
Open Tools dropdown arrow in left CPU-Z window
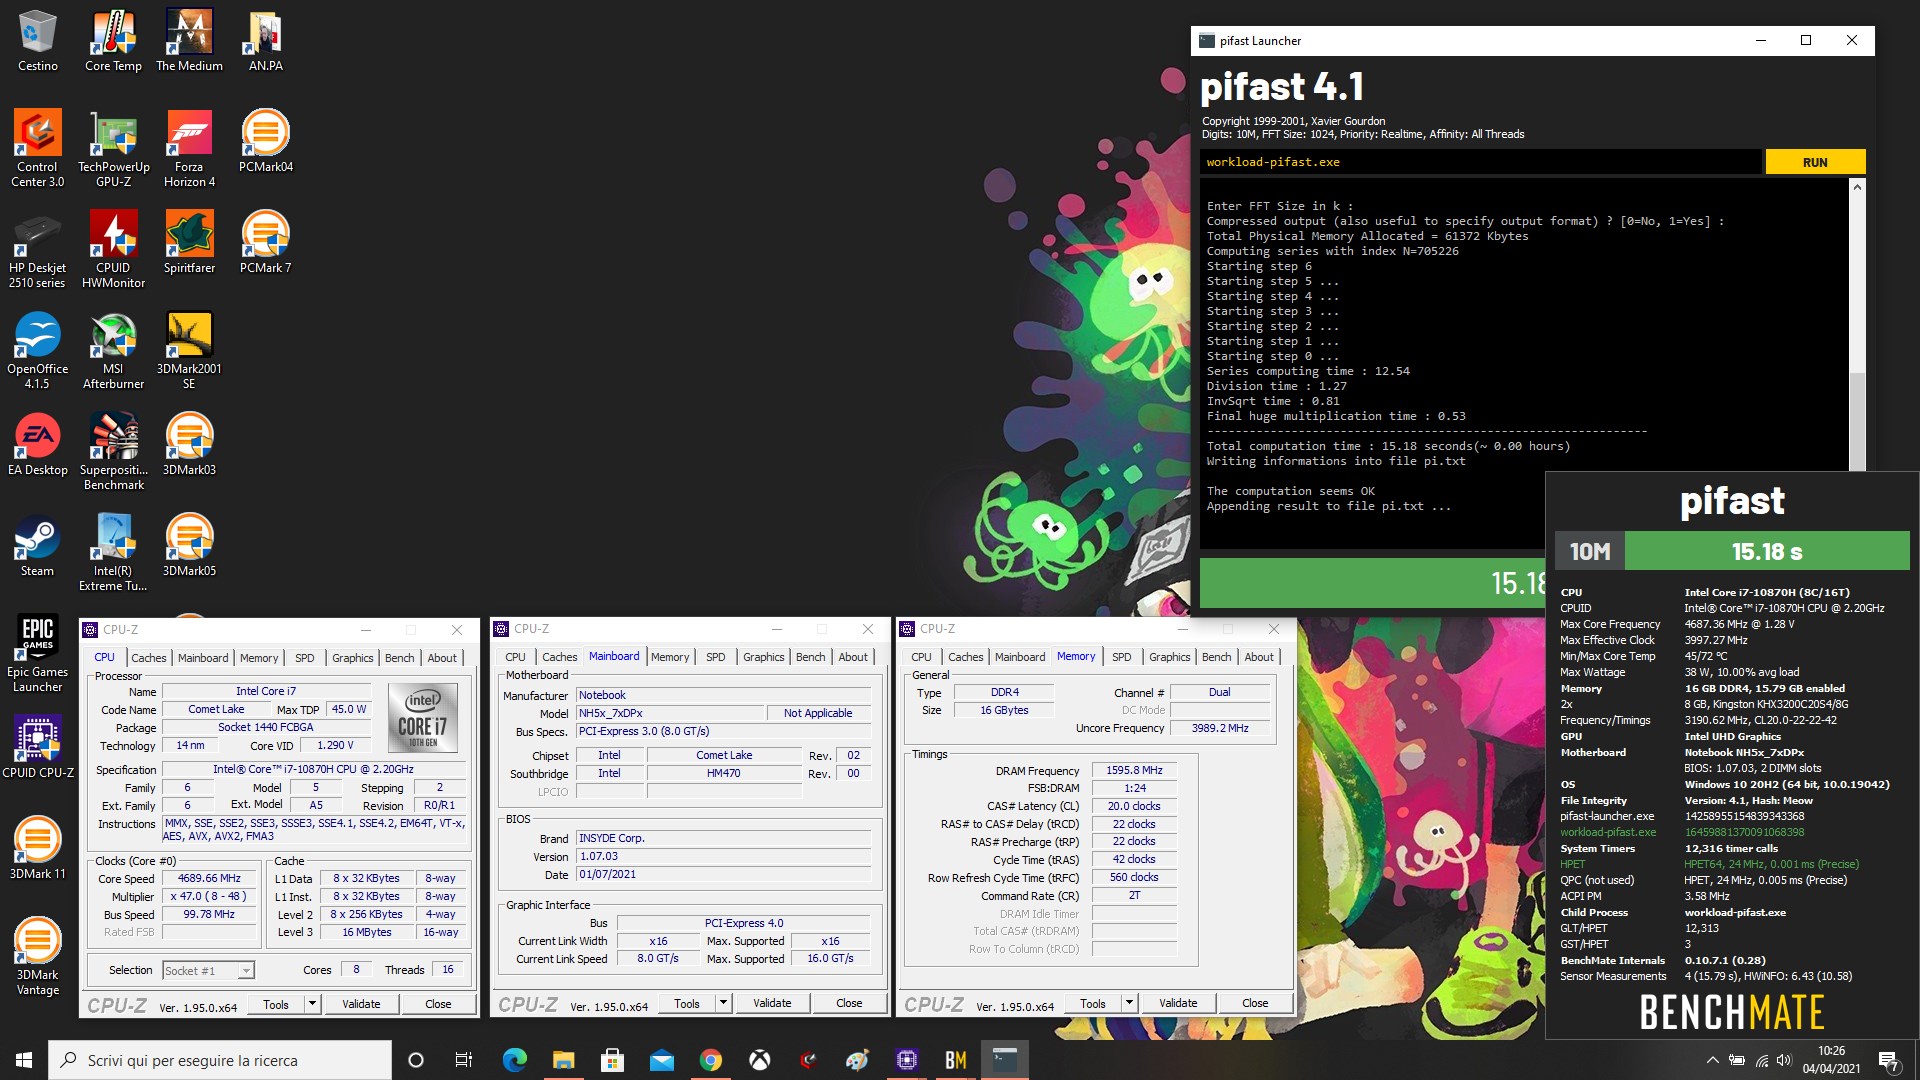312,1004
